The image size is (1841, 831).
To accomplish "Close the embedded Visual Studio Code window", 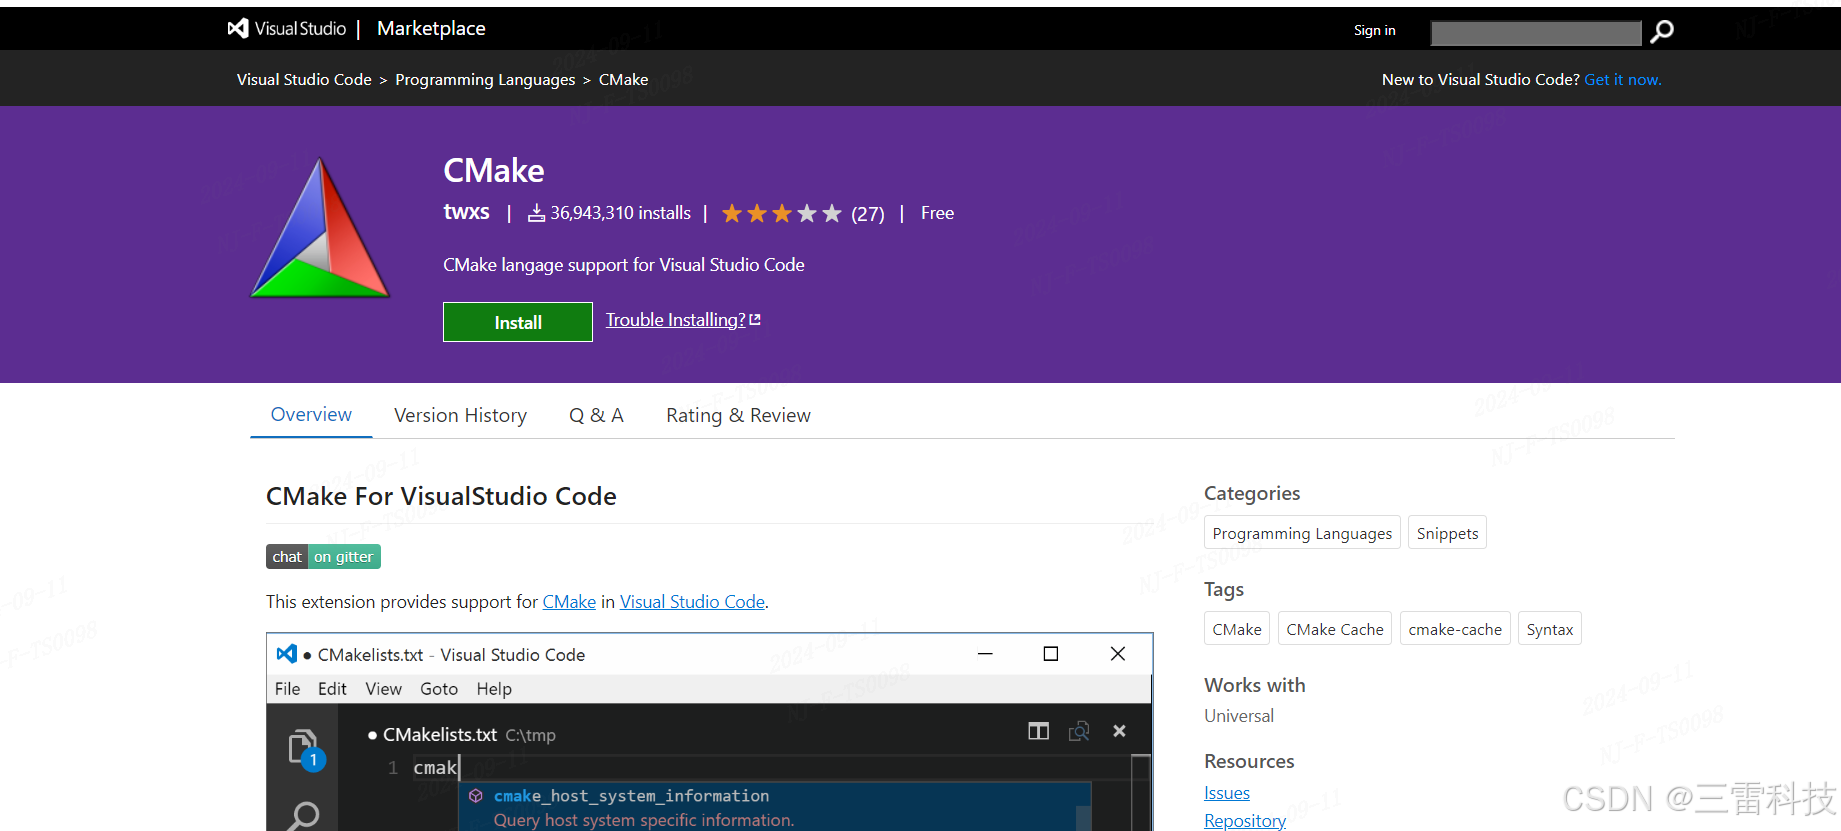I will tap(1118, 654).
